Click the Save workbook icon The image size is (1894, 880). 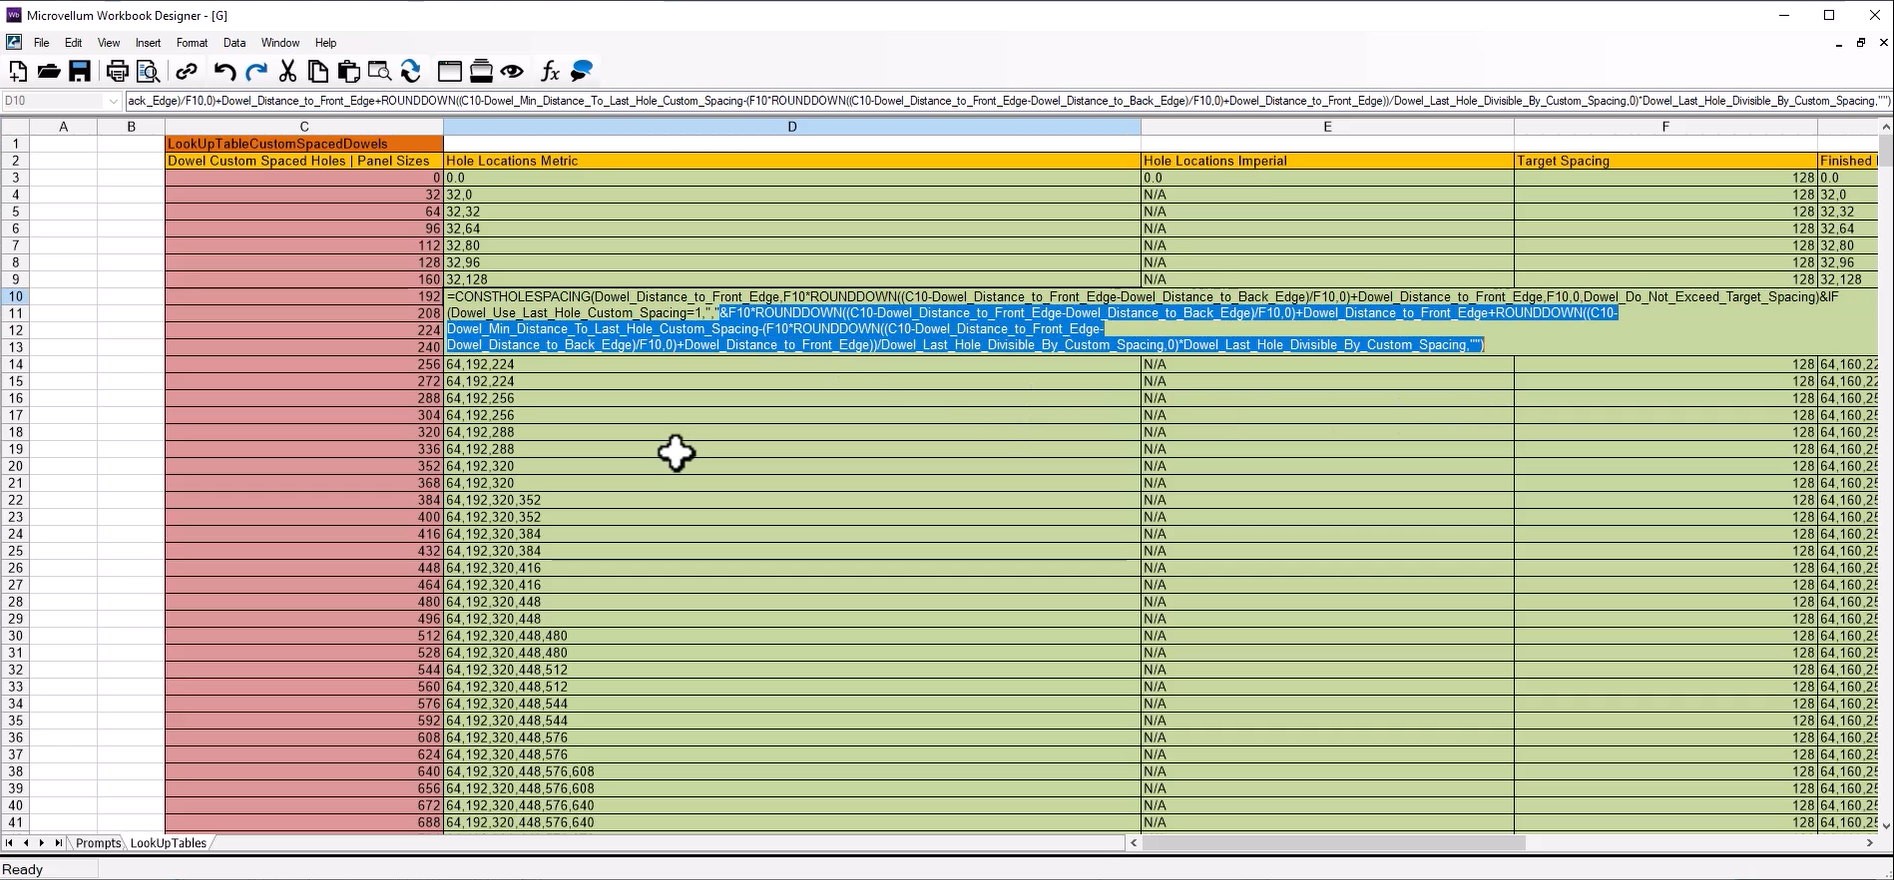[80, 71]
